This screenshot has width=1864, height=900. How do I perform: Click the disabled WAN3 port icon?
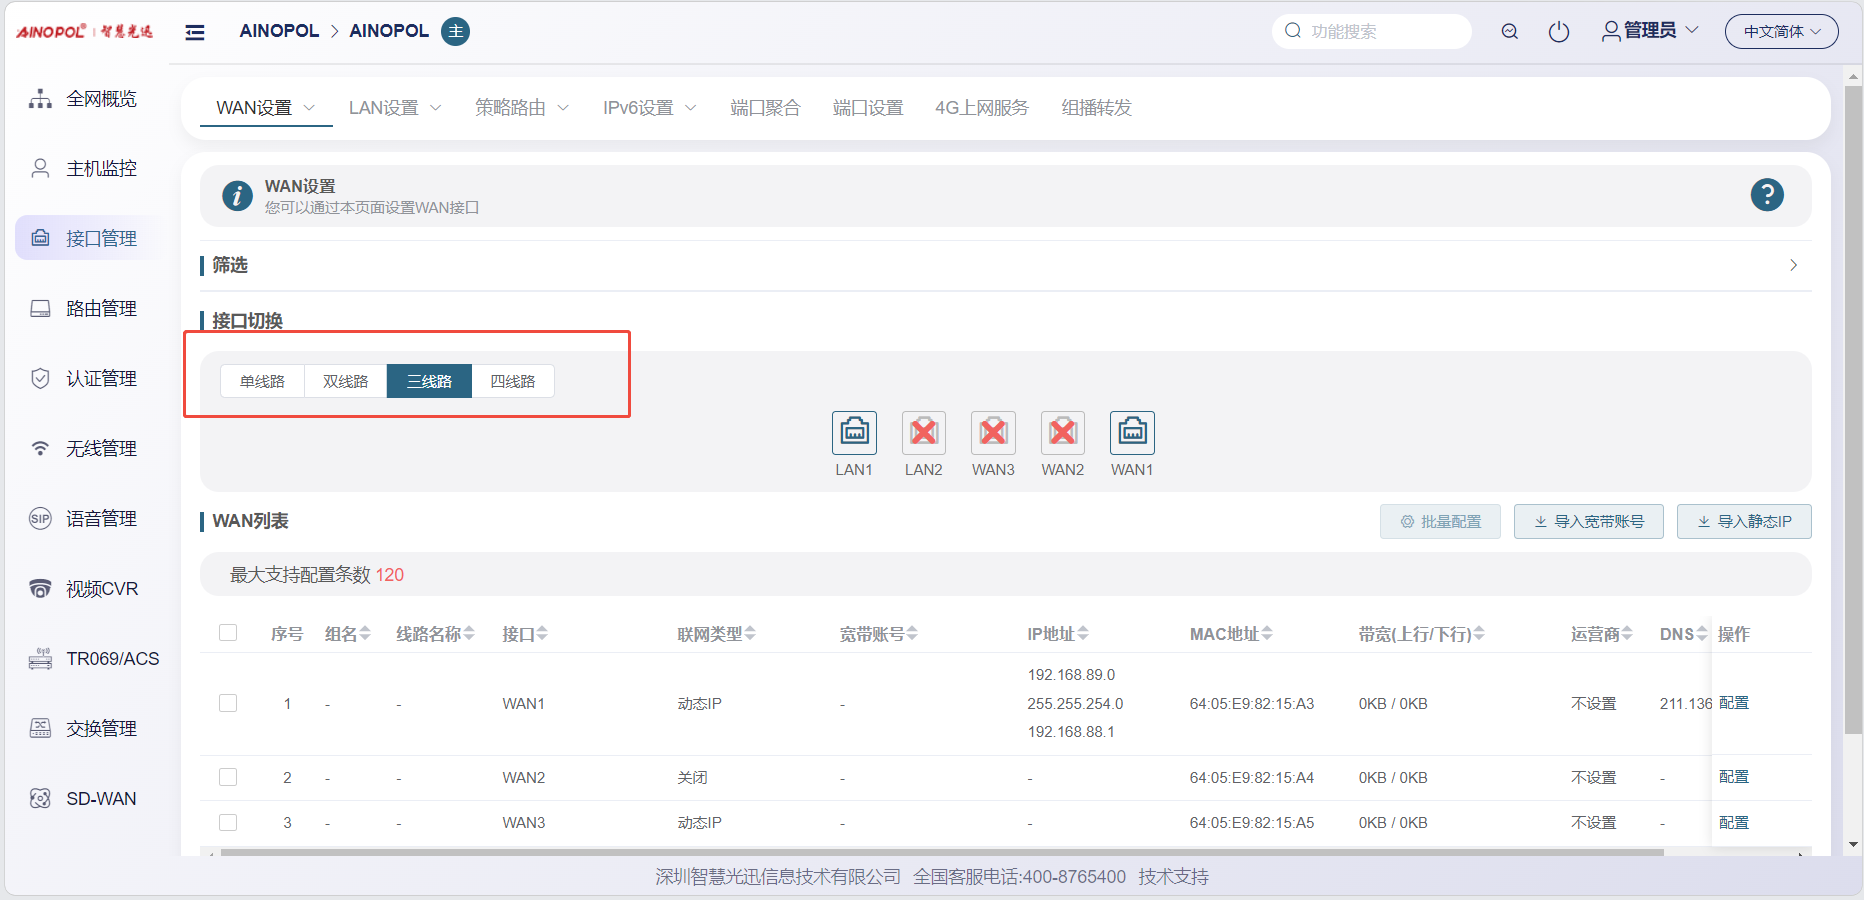point(993,433)
